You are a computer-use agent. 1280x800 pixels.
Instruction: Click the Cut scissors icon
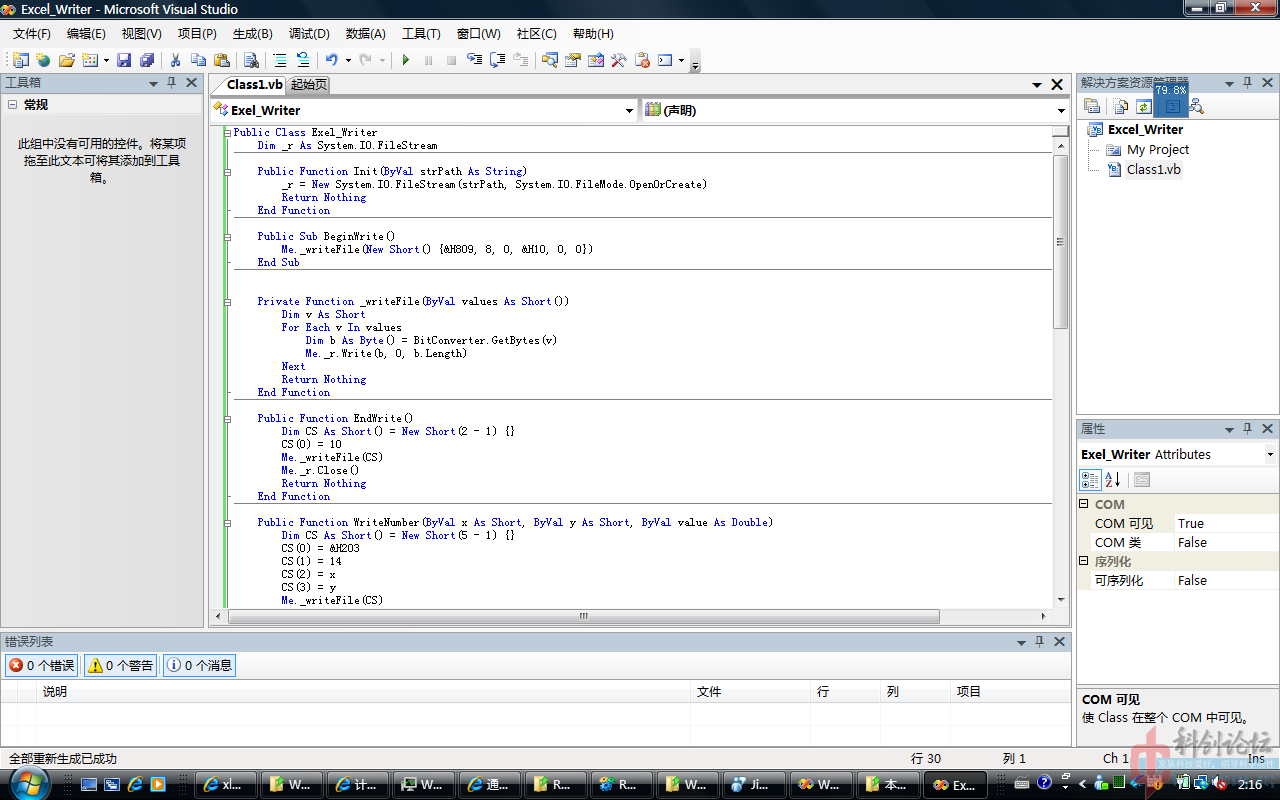[x=175, y=60]
